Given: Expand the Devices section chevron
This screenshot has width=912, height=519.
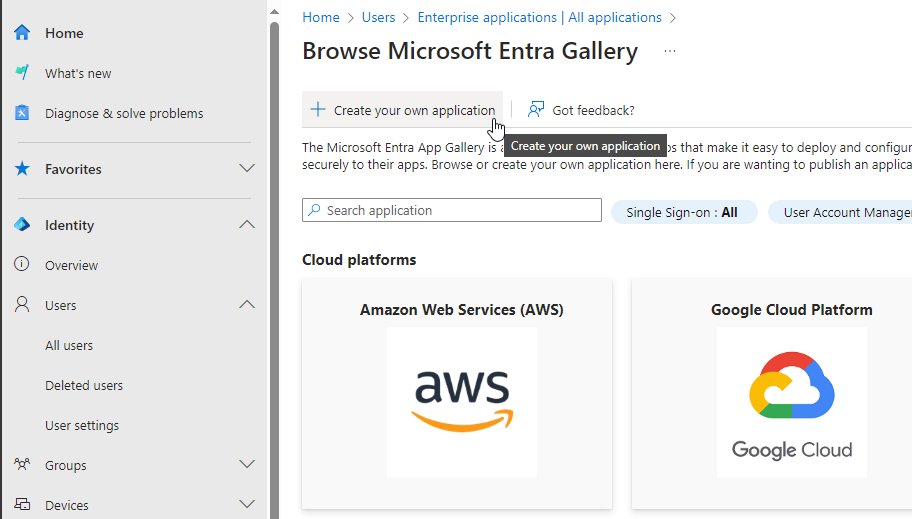Looking at the screenshot, I should tap(247, 504).
